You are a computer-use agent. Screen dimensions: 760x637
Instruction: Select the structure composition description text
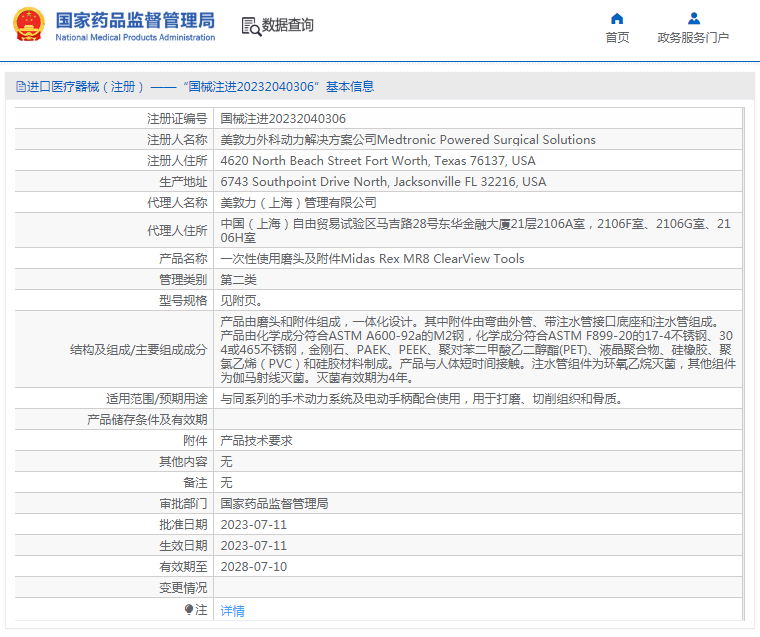[477, 349]
